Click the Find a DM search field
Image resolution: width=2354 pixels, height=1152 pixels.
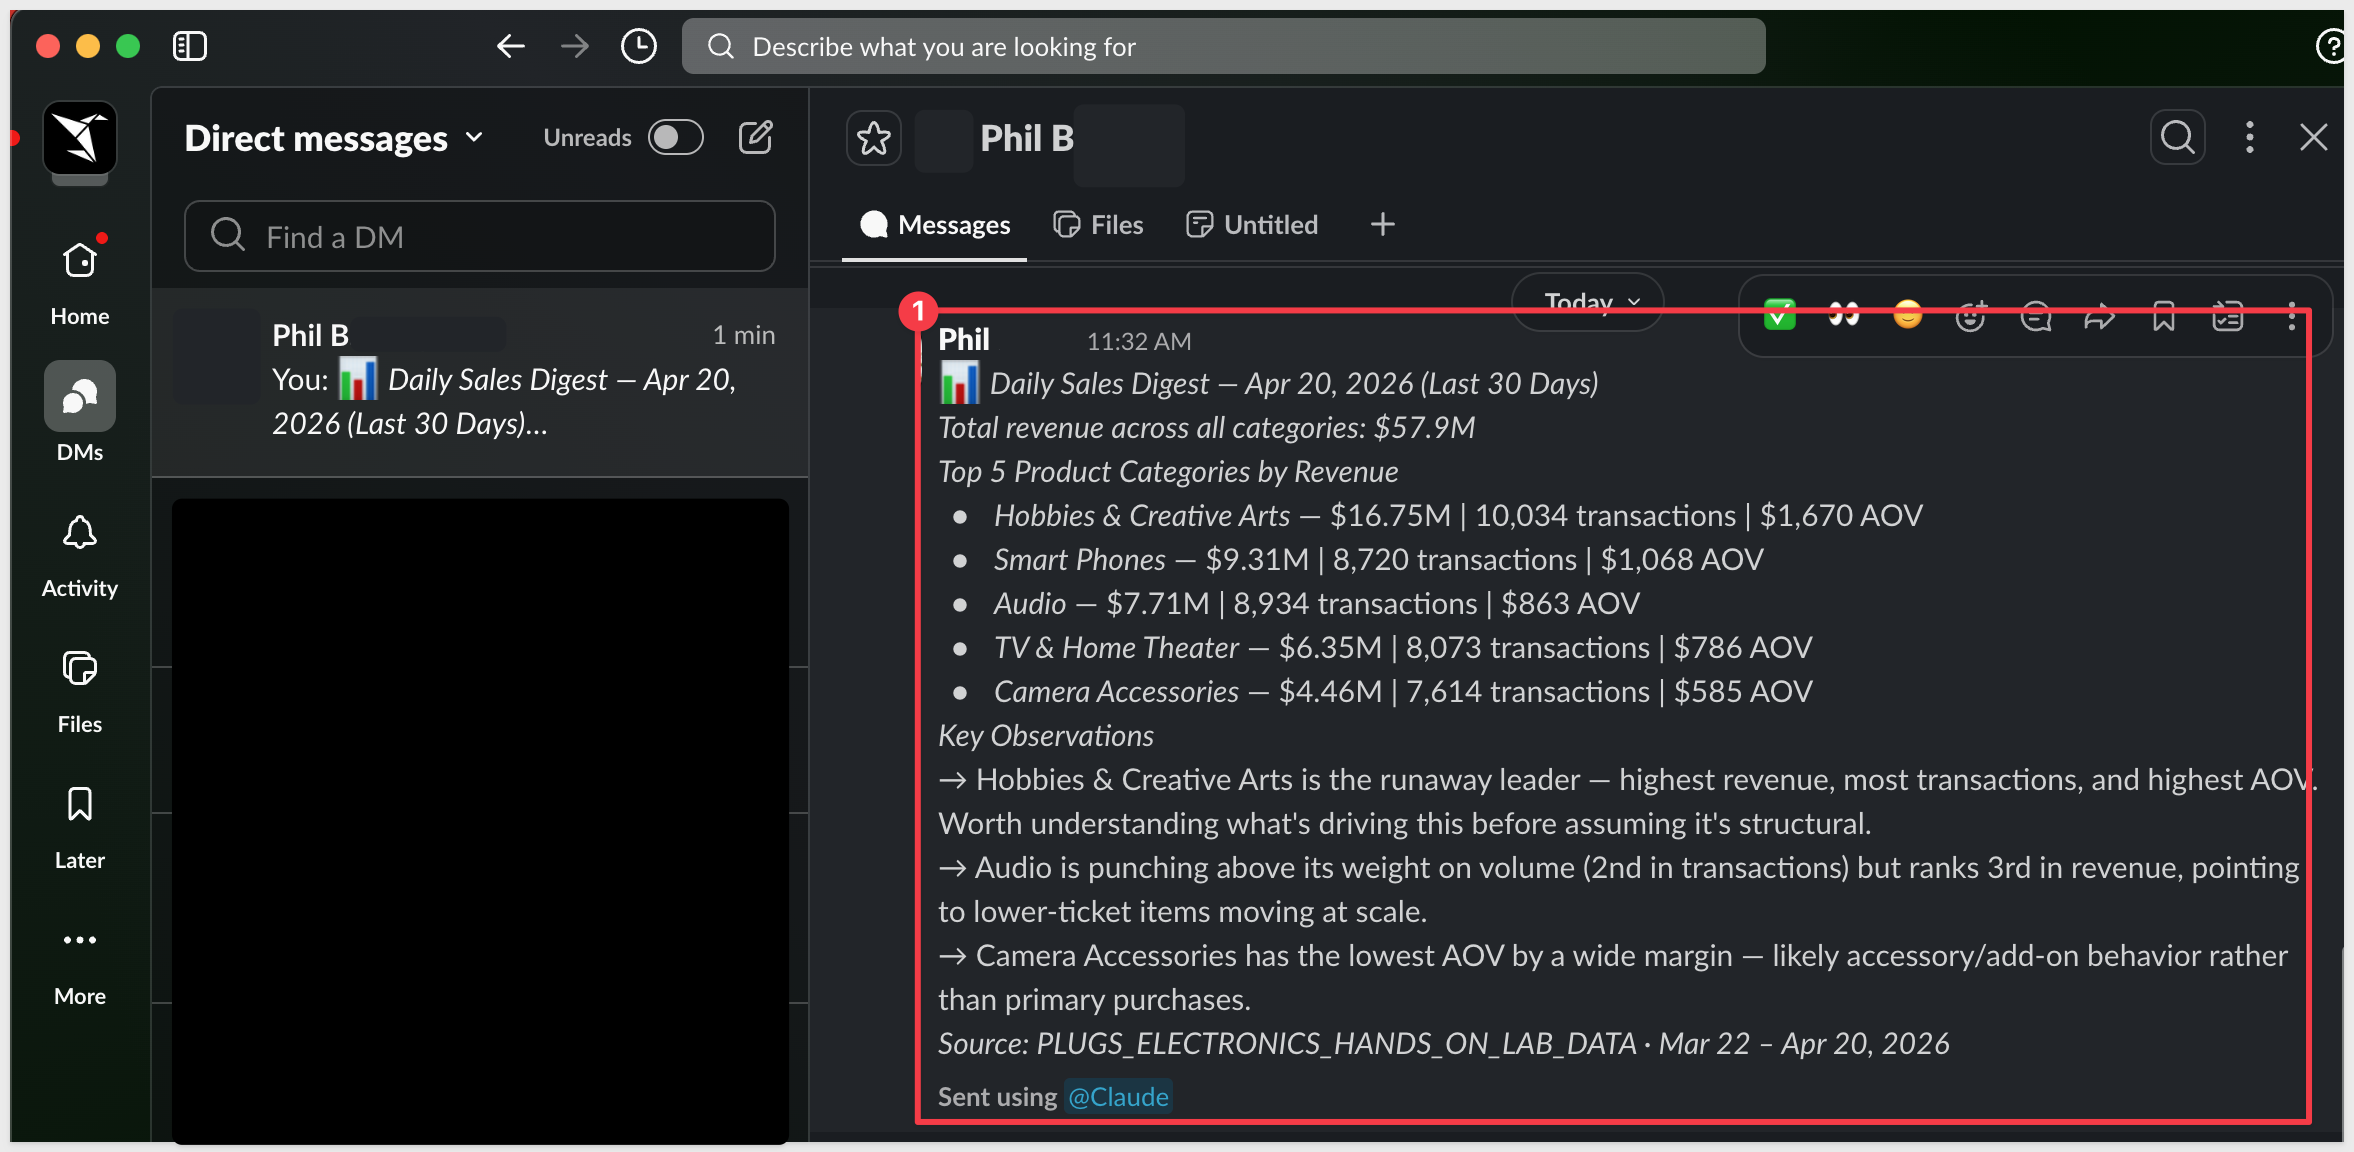pos(480,236)
